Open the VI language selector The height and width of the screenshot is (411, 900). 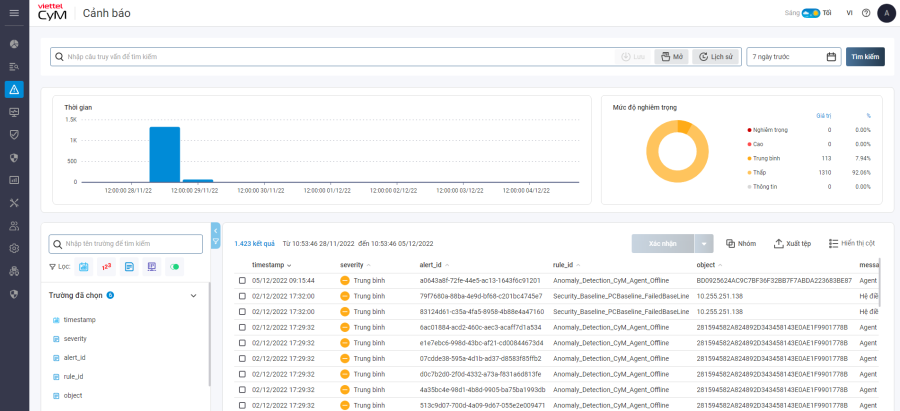pyautogui.click(x=849, y=13)
